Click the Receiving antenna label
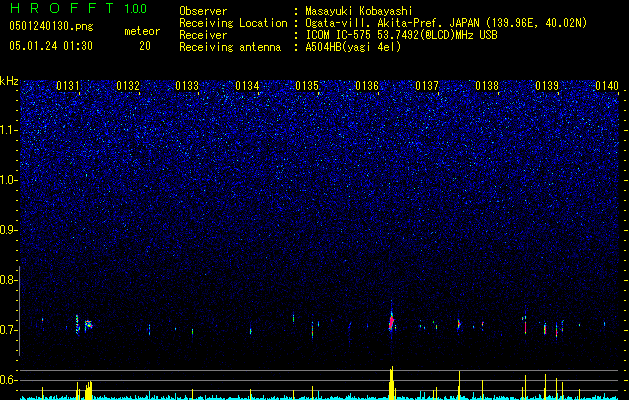 click(230, 47)
